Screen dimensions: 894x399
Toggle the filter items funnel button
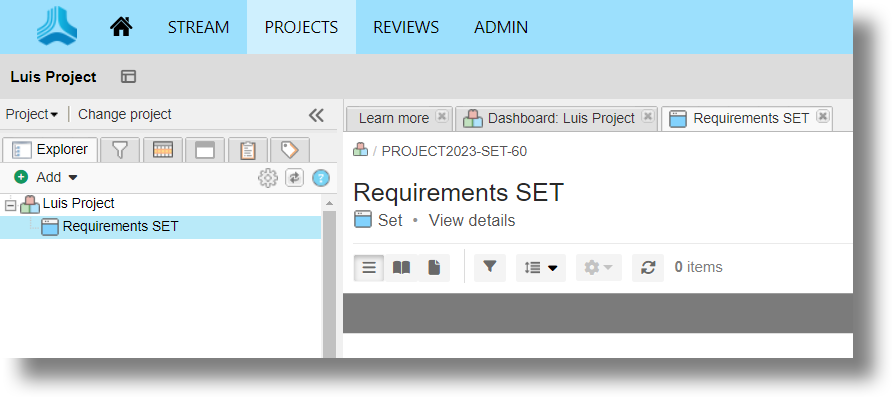click(x=490, y=267)
